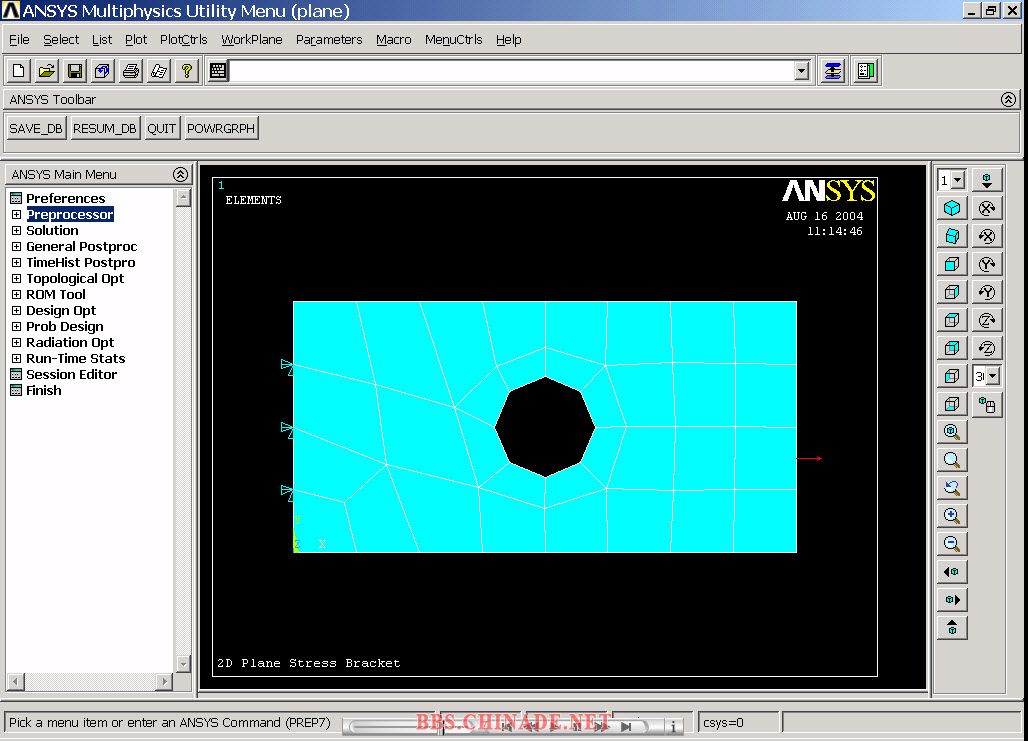Click the Zoom Out minus magnifier

(952, 544)
